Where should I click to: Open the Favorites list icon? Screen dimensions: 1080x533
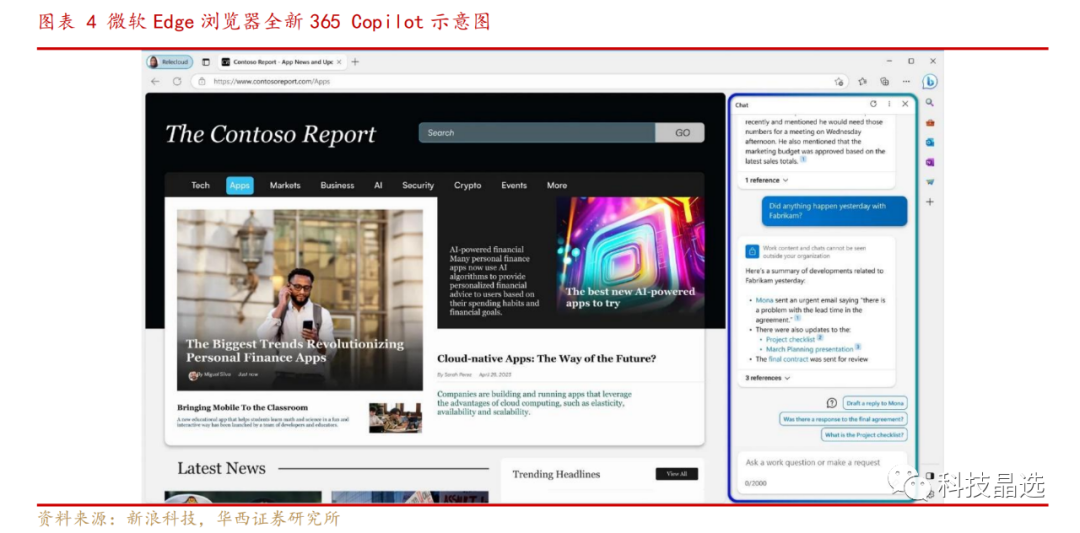point(862,81)
